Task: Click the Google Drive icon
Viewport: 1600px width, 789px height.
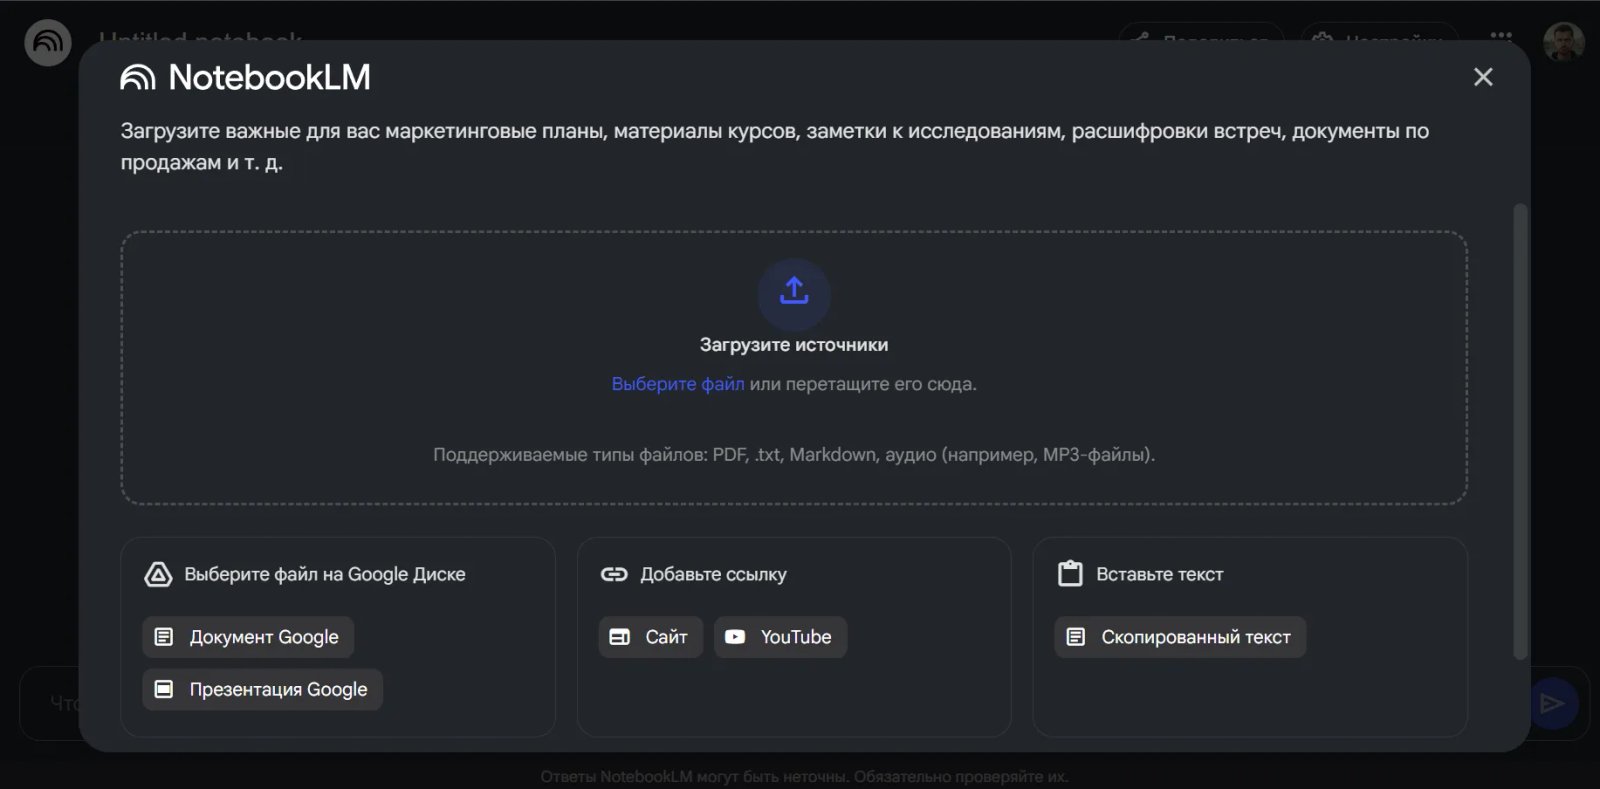Action: pyautogui.click(x=158, y=574)
